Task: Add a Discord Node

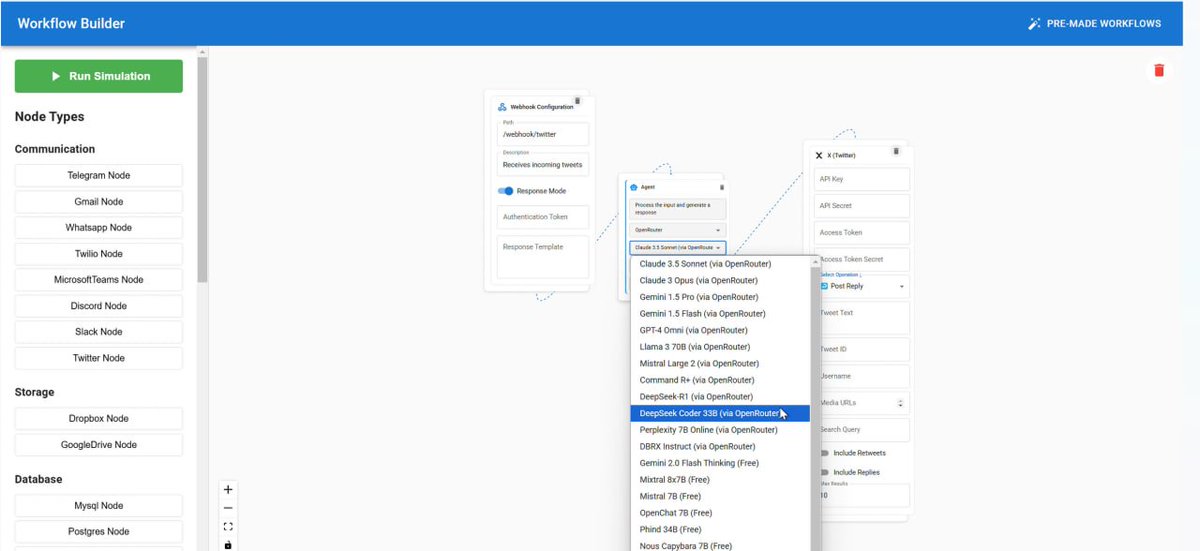Action: point(99,306)
